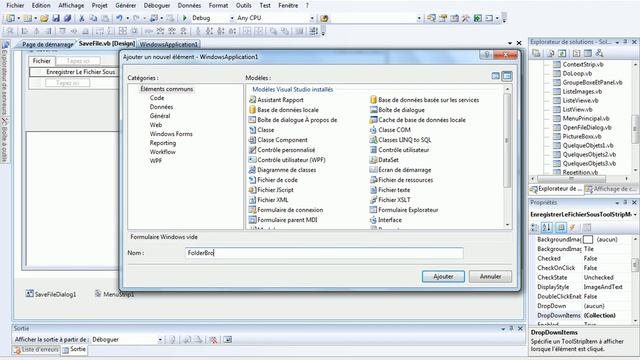
Task: Open the Sortie output tab
Action: pyautogui.click(x=74, y=349)
